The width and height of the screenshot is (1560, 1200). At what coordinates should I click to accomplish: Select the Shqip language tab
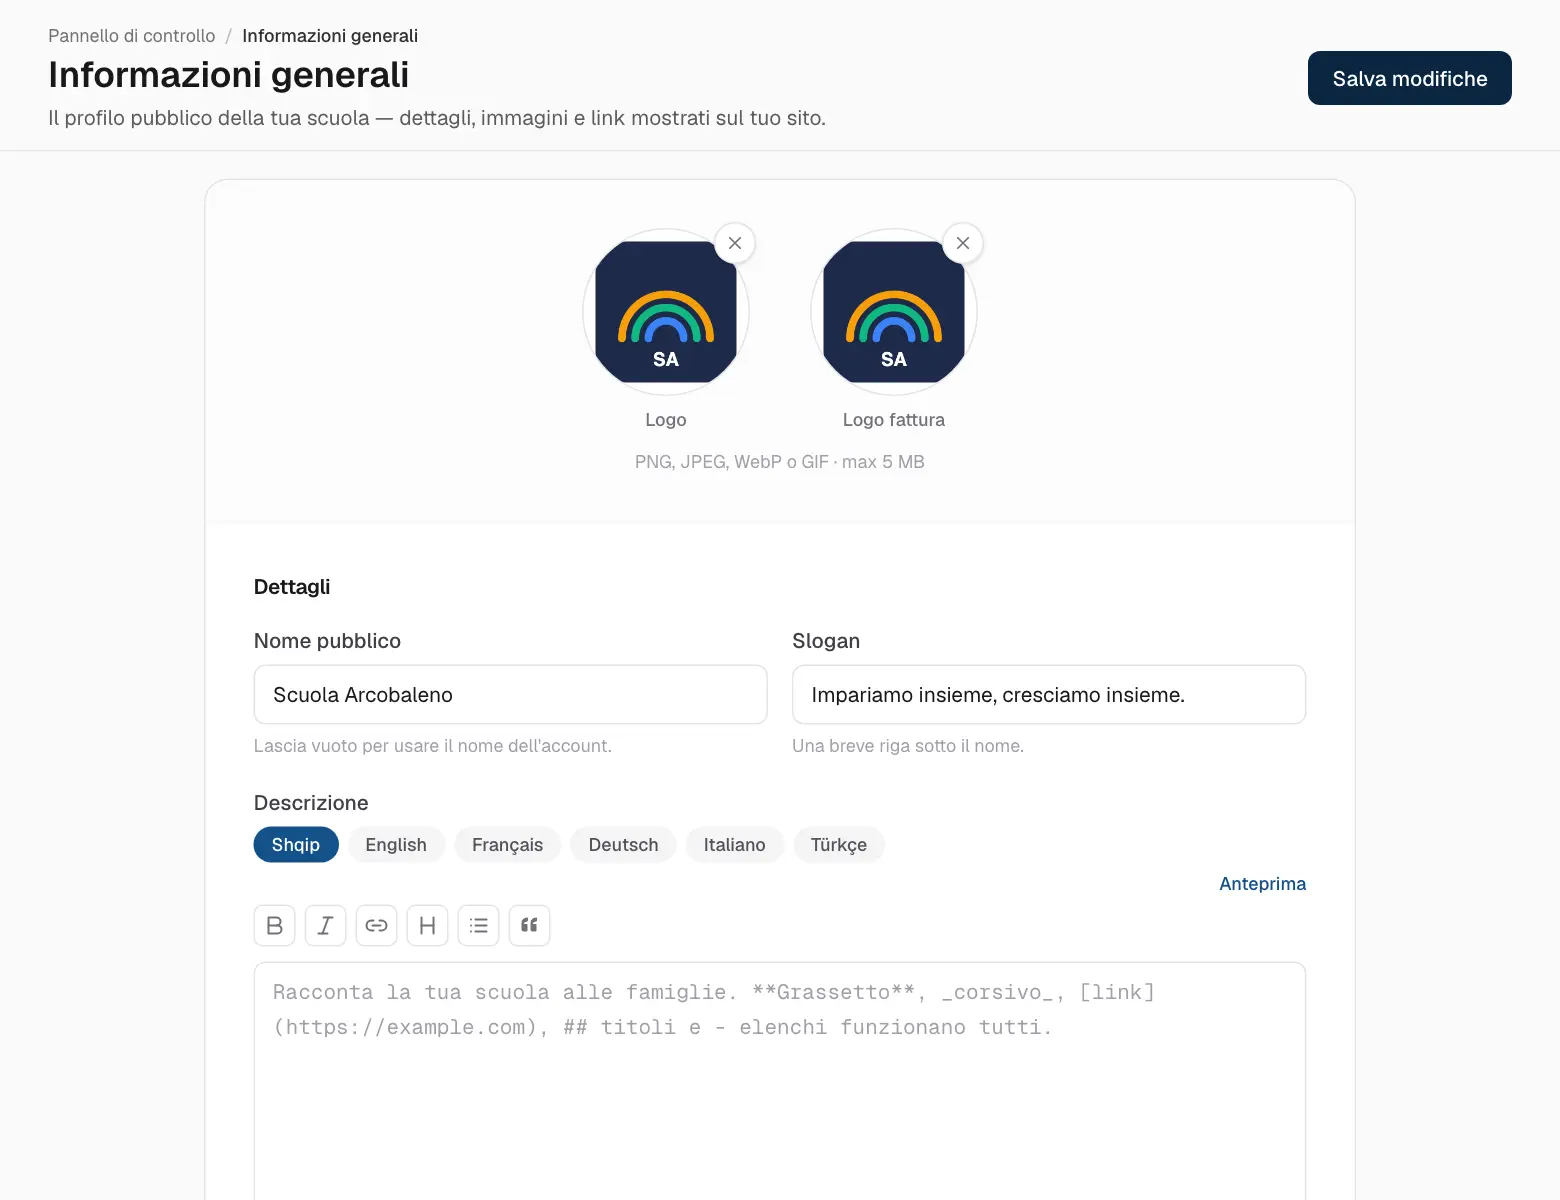(x=296, y=845)
